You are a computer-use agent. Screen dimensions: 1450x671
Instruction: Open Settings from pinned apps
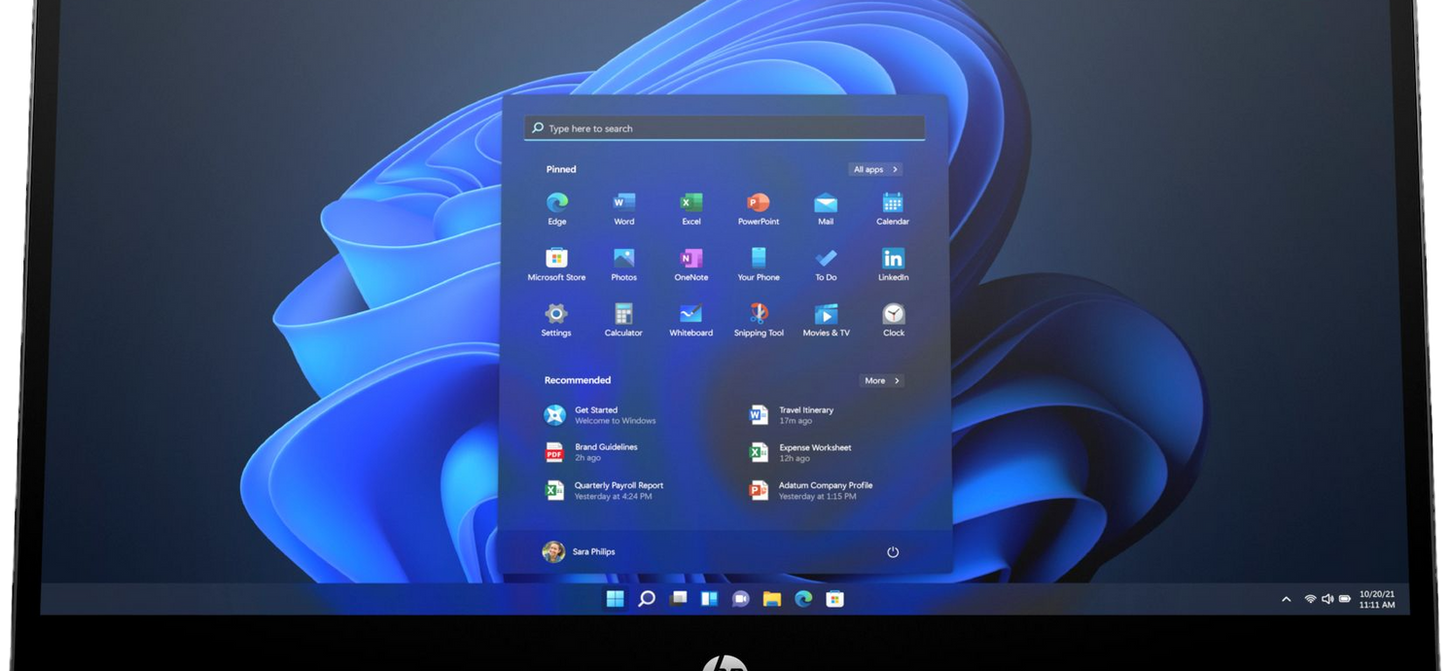[557, 321]
